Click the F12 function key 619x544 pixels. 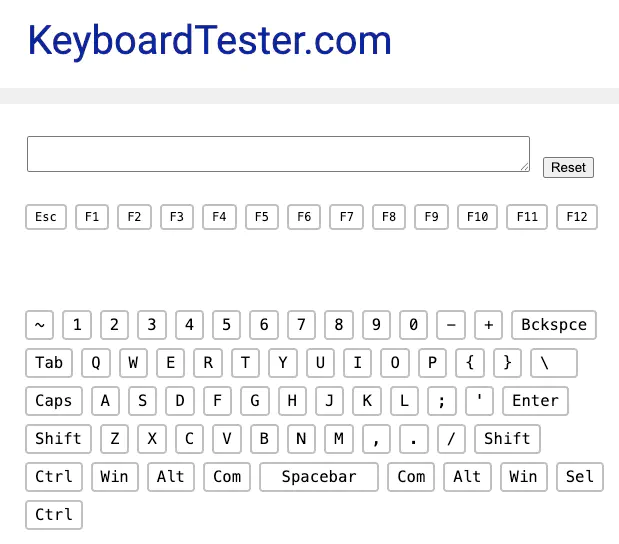tap(576, 217)
